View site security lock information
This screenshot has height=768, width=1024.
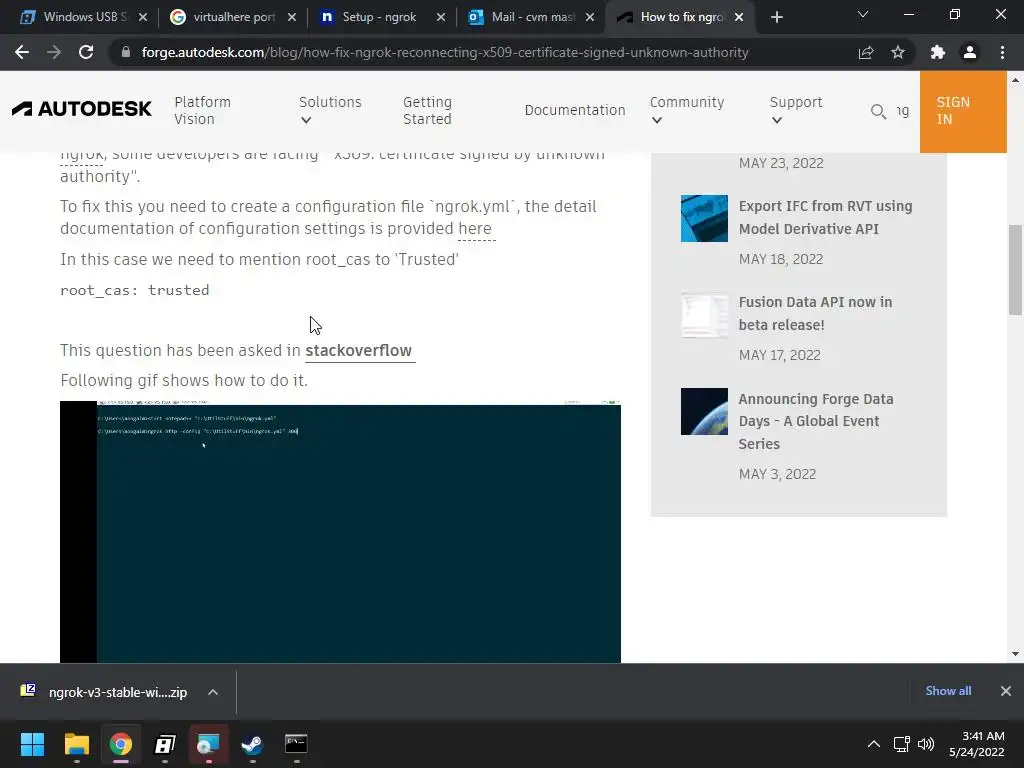[126, 52]
